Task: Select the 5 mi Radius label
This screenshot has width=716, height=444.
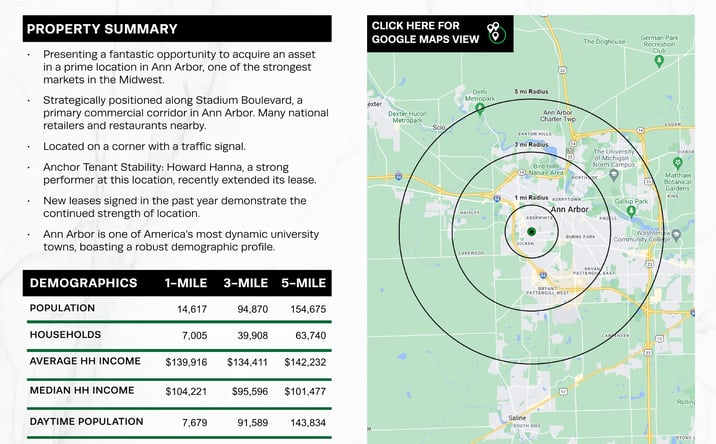Action: tap(531, 91)
